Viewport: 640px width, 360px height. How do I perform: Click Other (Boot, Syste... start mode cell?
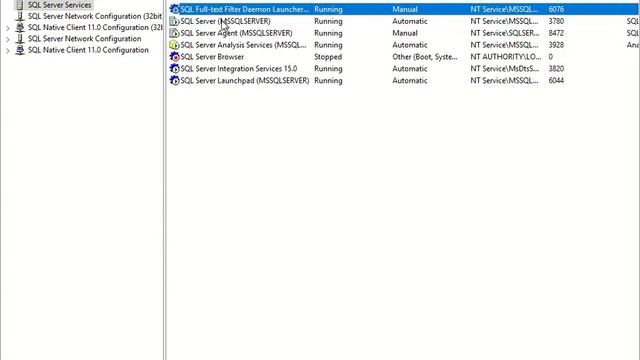(x=425, y=57)
